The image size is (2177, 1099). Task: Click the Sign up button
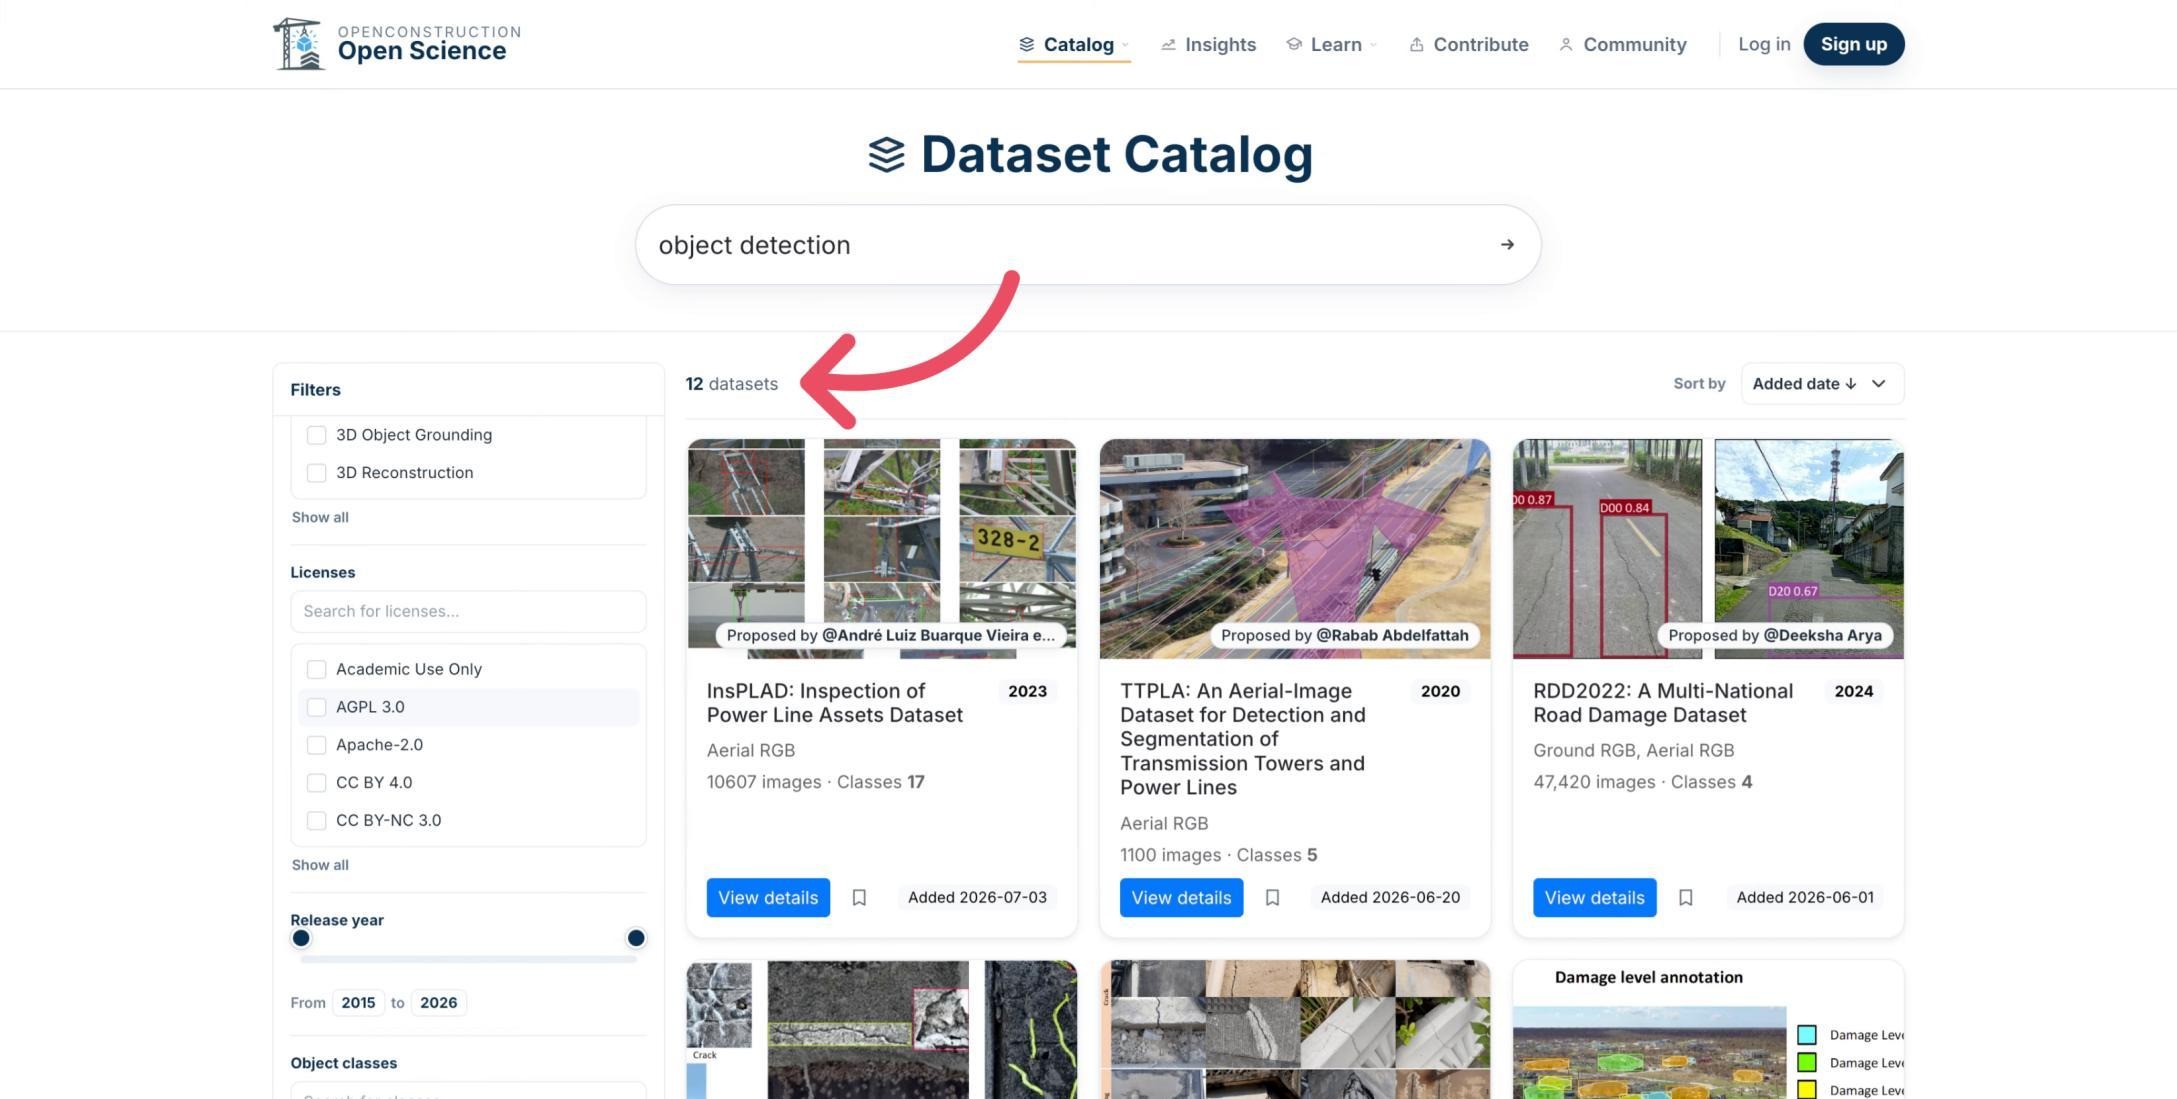[1854, 44]
